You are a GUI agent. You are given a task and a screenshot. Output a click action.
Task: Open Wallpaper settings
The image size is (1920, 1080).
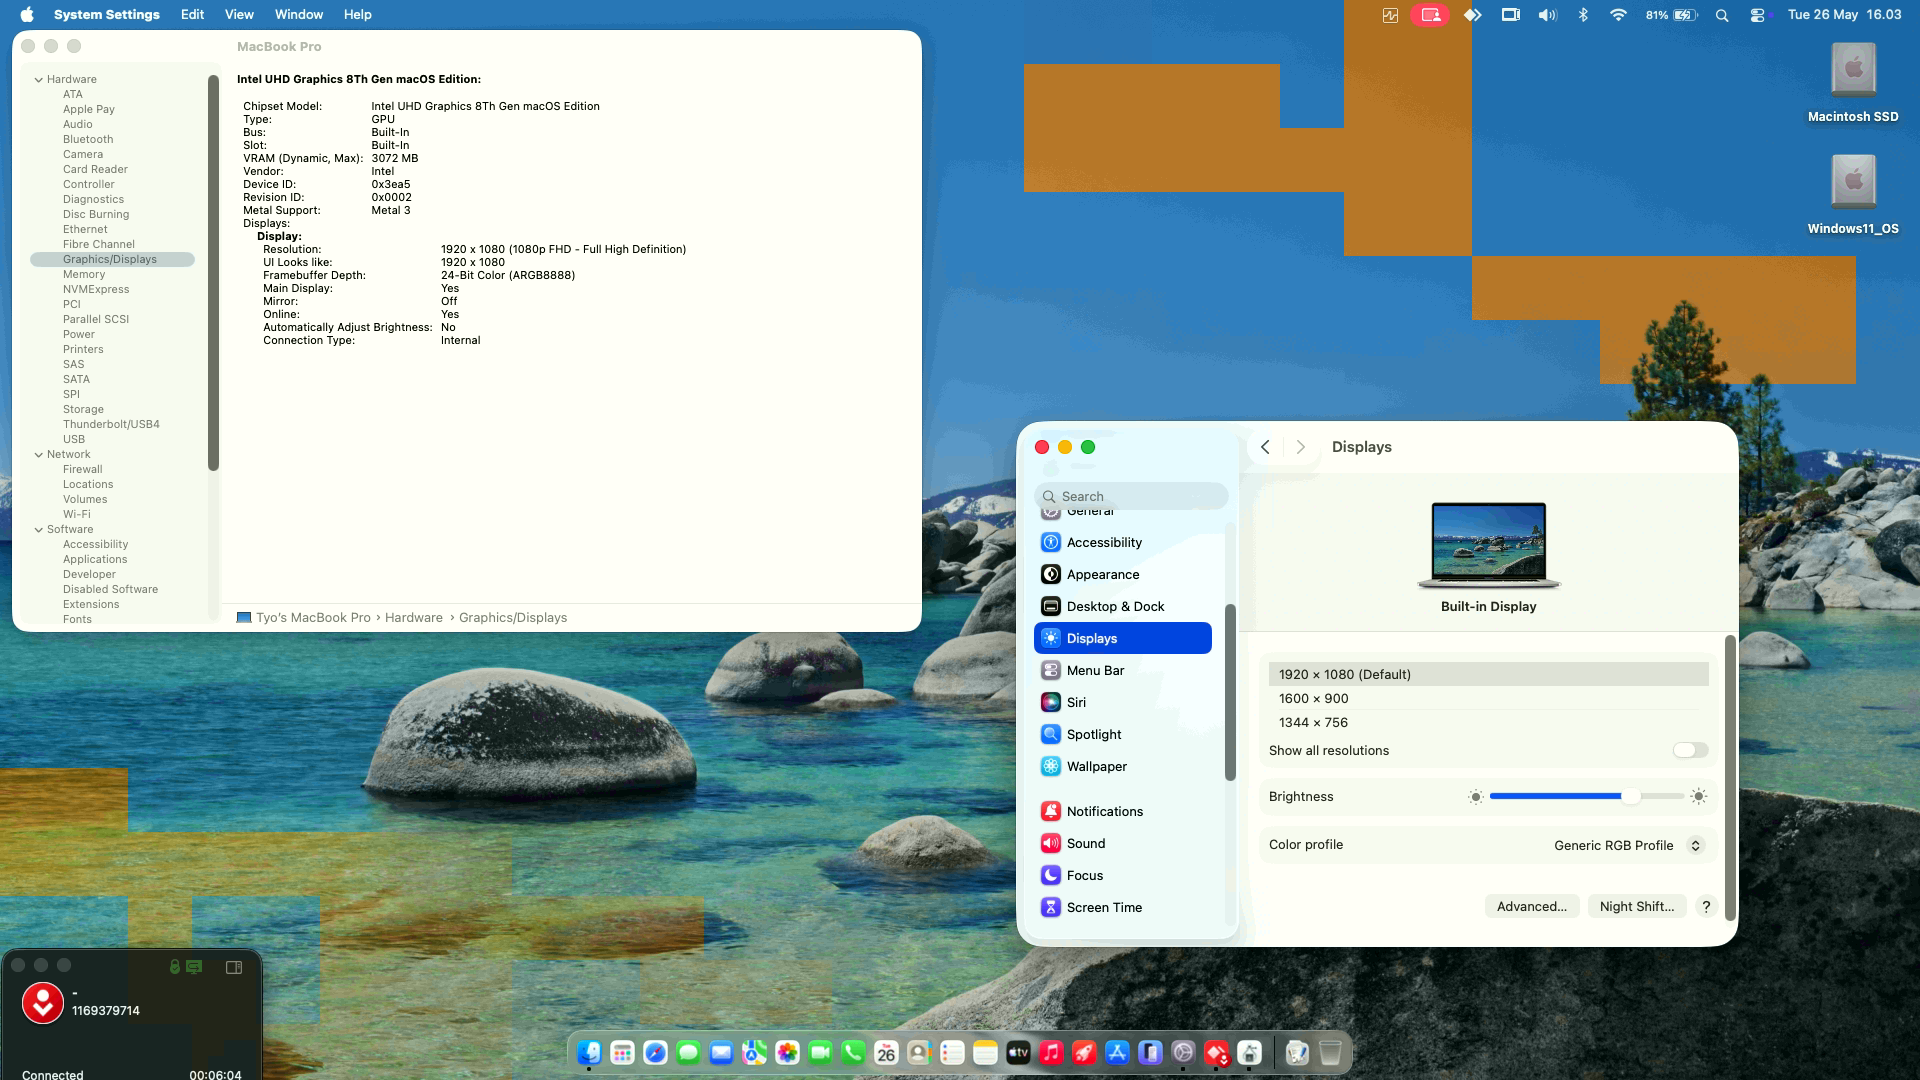pos(1122,766)
